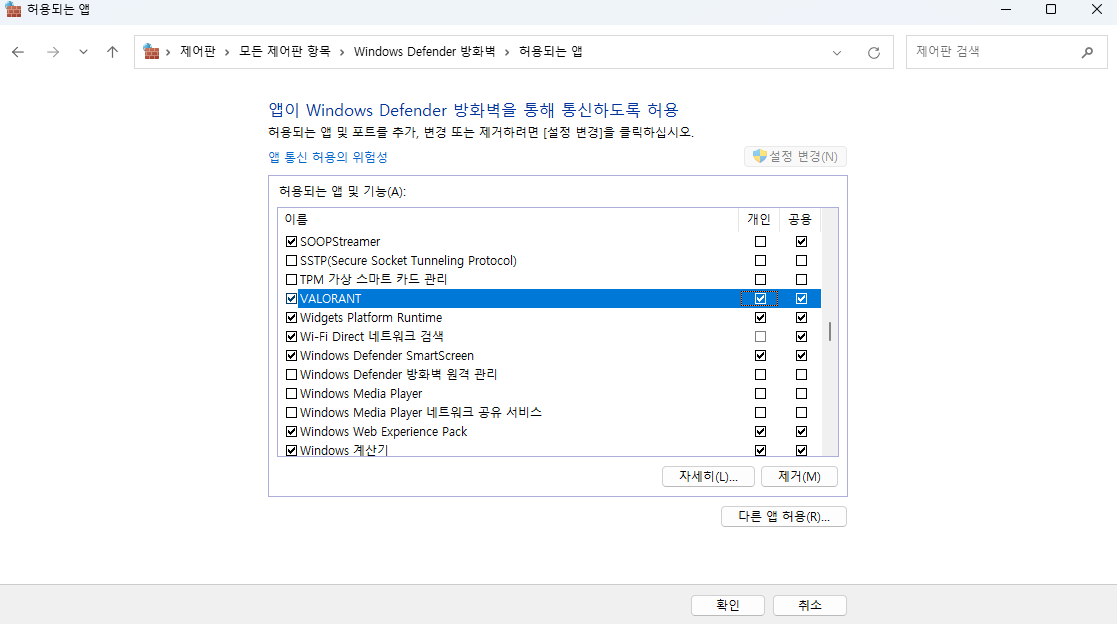The width and height of the screenshot is (1117, 624).
Task: Select the Windows Media Player row text
Action: (x=361, y=393)
